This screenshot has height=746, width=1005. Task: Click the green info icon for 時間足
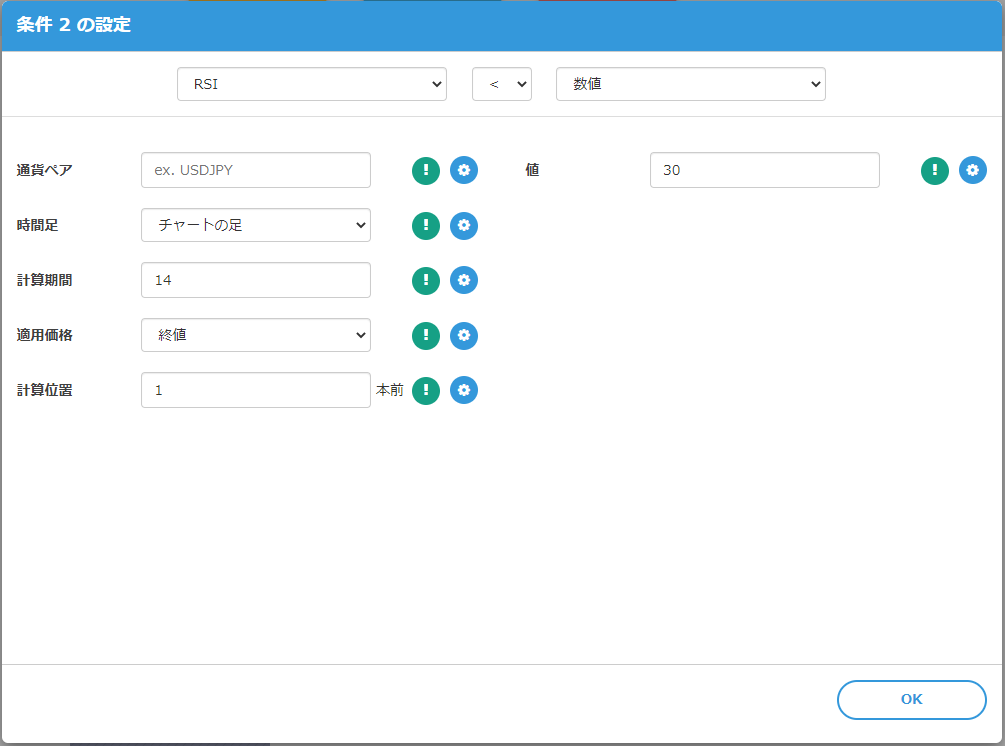pyautogui.click(x=426, y=226)
